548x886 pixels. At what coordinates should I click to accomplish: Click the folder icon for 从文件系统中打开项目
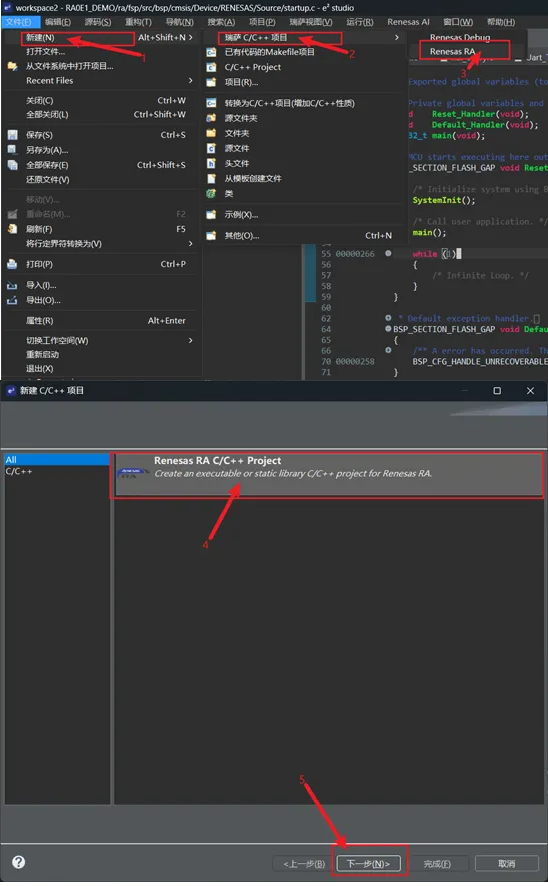coord(12,66)
